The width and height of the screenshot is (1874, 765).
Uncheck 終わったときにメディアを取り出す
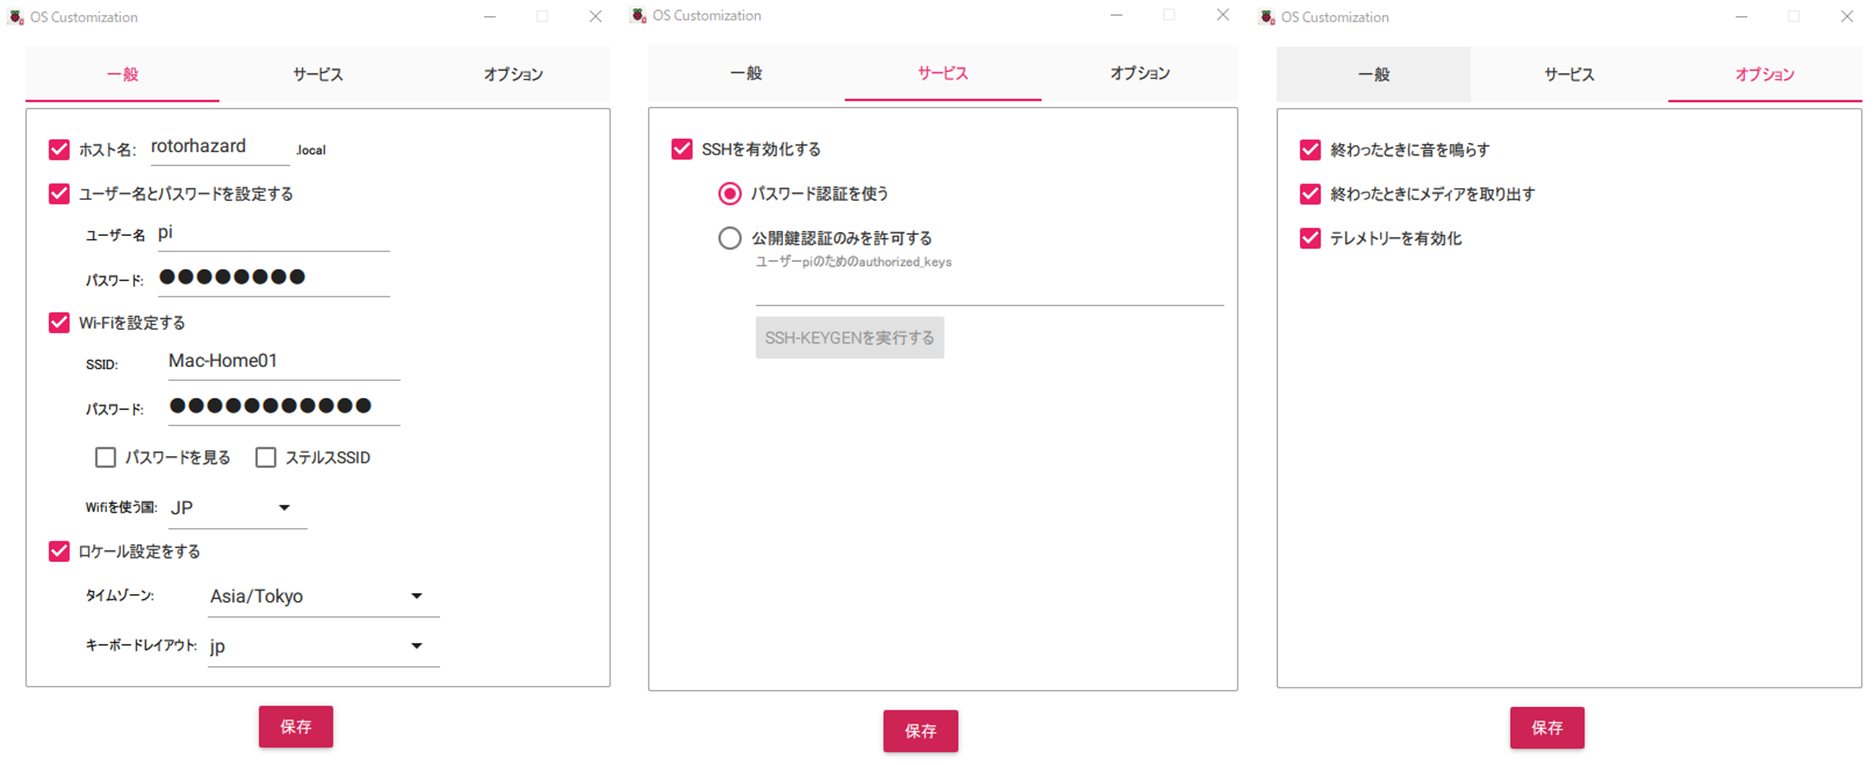click(1310, 194)
